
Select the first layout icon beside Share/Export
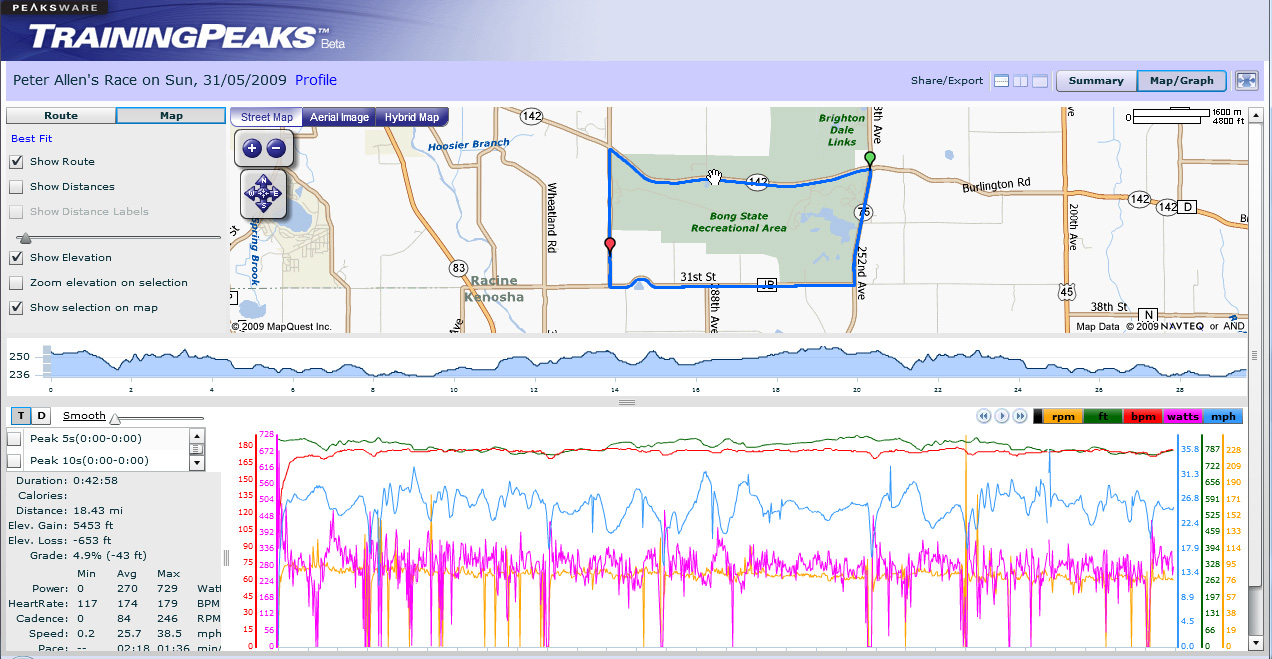pos(1001,81)
